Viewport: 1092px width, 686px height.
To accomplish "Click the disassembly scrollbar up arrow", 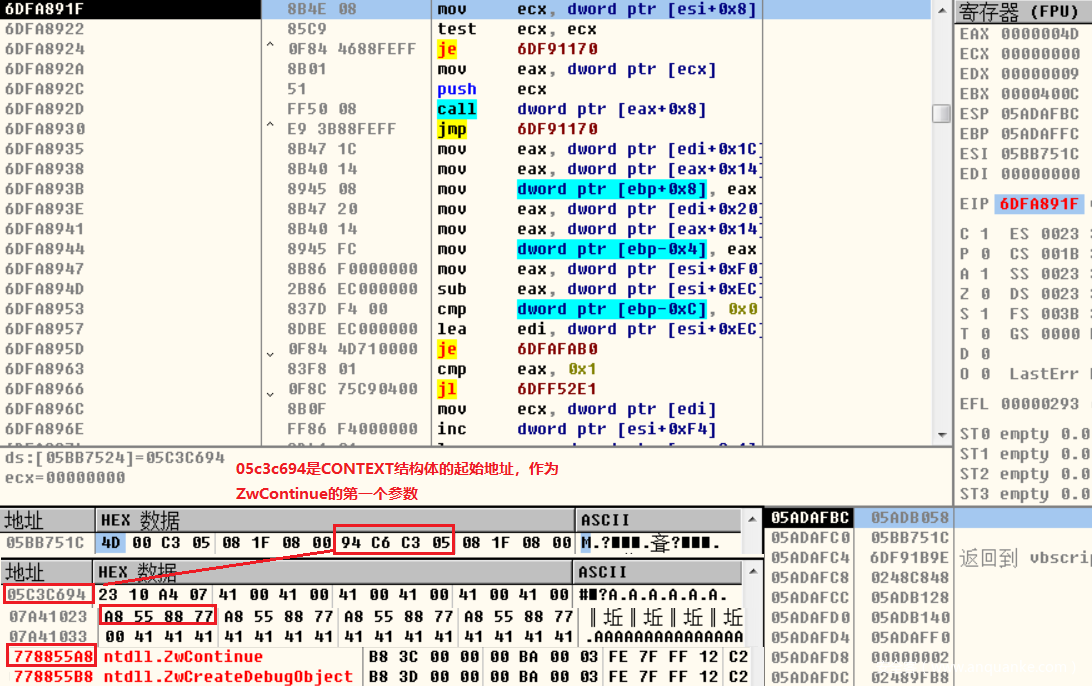I will pyautogui.click(x=941, y=10).
